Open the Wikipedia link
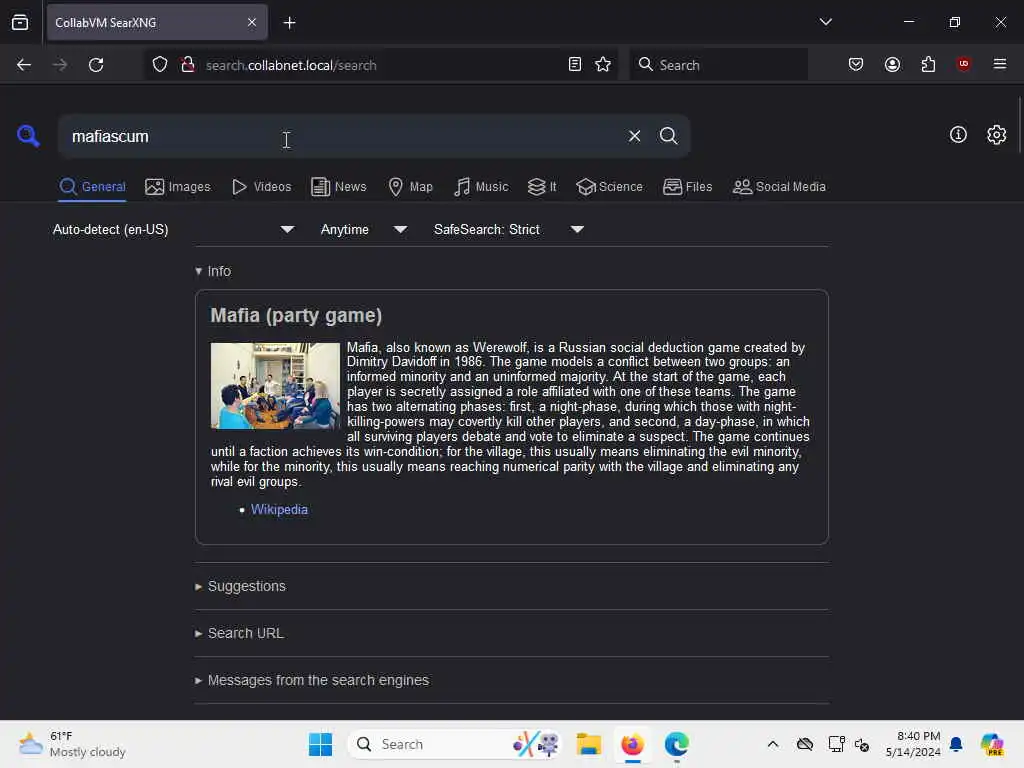This screenshot has width=1024, height=768. (x=279, y=509)
